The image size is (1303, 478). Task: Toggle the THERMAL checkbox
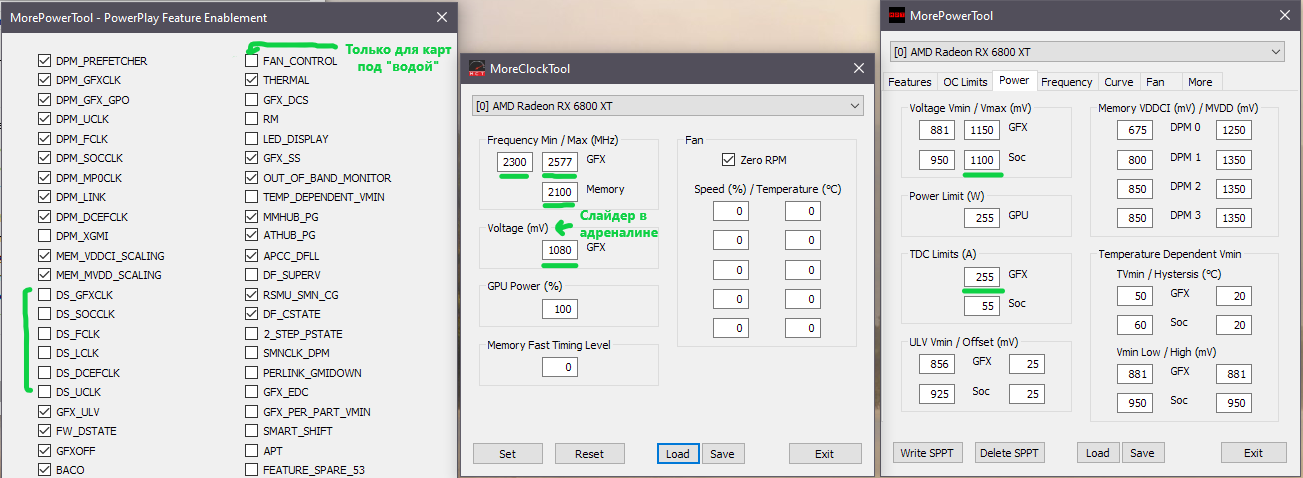251,81
